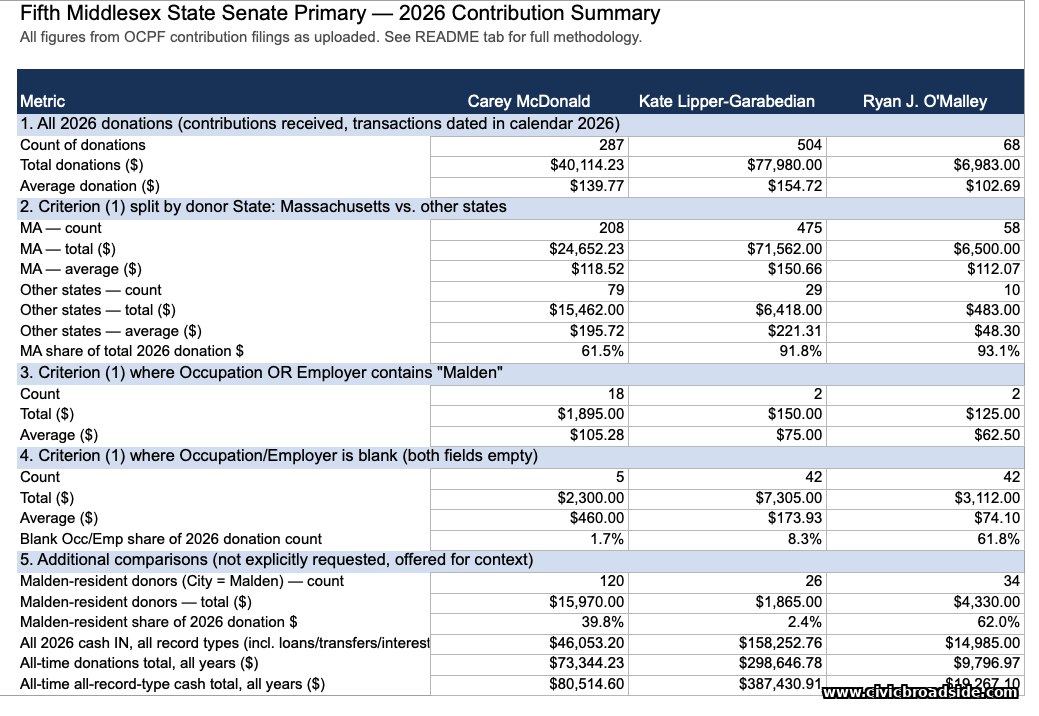Select cell with value 504

(x=727, y=146)
